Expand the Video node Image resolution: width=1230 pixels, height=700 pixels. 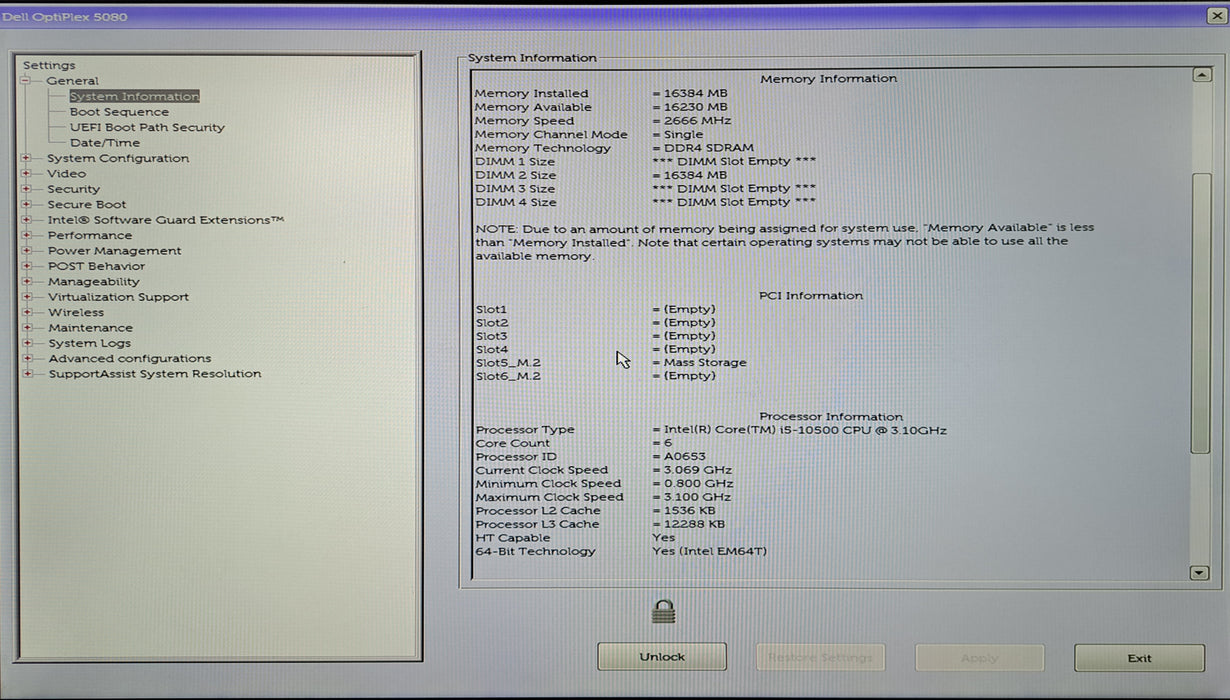point(26,173)
